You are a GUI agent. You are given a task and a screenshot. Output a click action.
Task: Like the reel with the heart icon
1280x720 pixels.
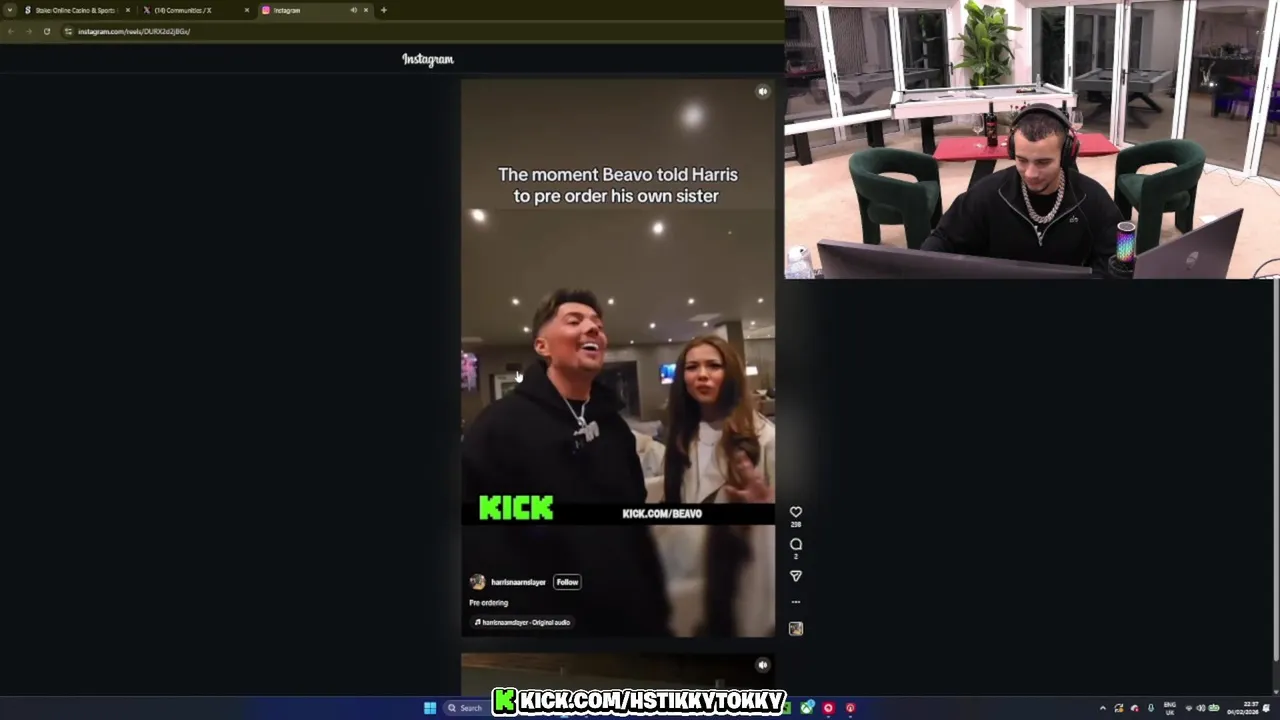tap(796, 512)
